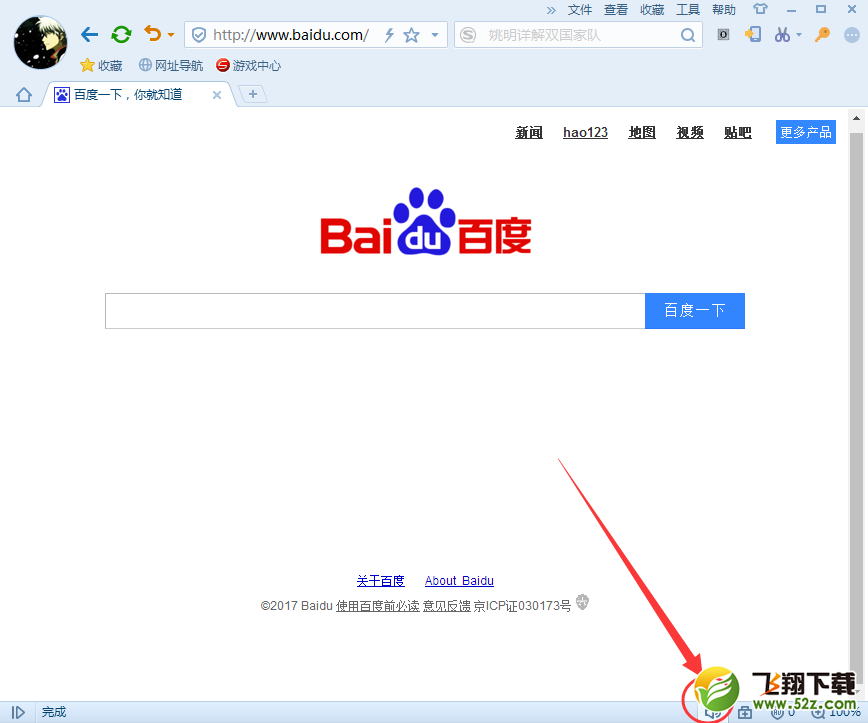868x723 pixels.
Task: Refresh the current page
Action: tap(121, 34)
